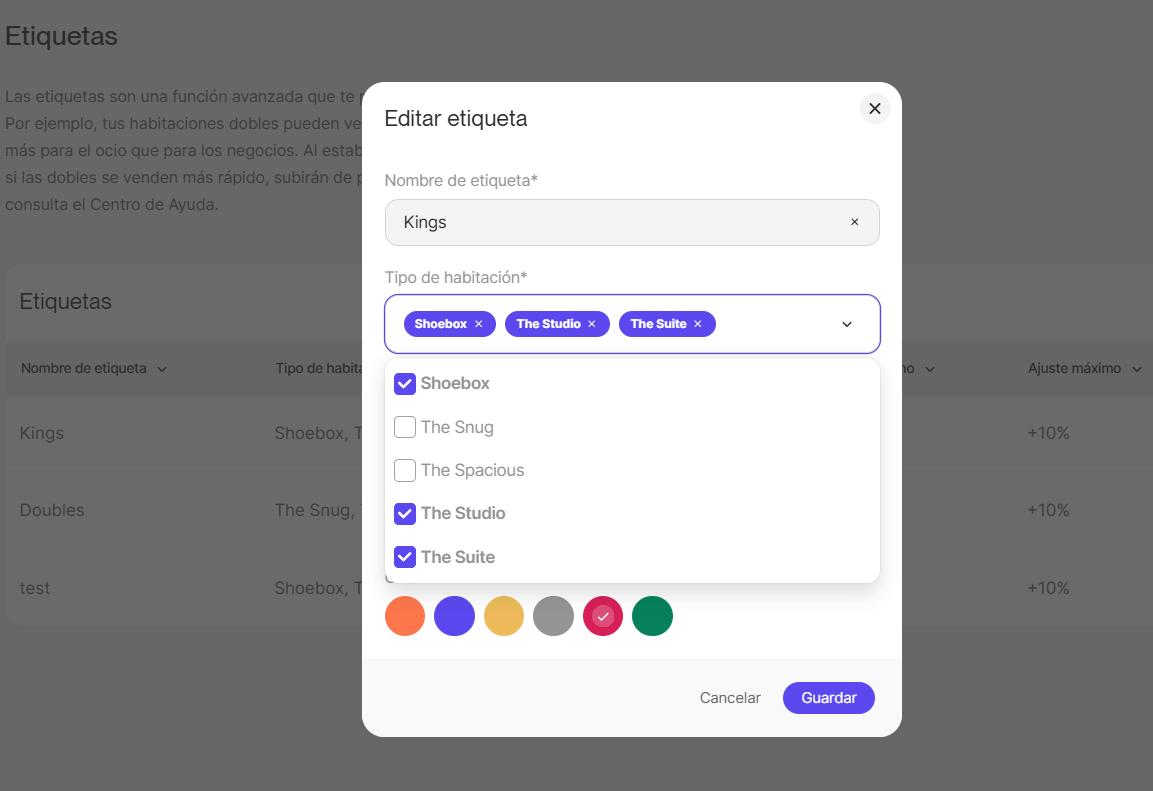
Task: Remove The Suite chip via its x
Action: point(698,324)
